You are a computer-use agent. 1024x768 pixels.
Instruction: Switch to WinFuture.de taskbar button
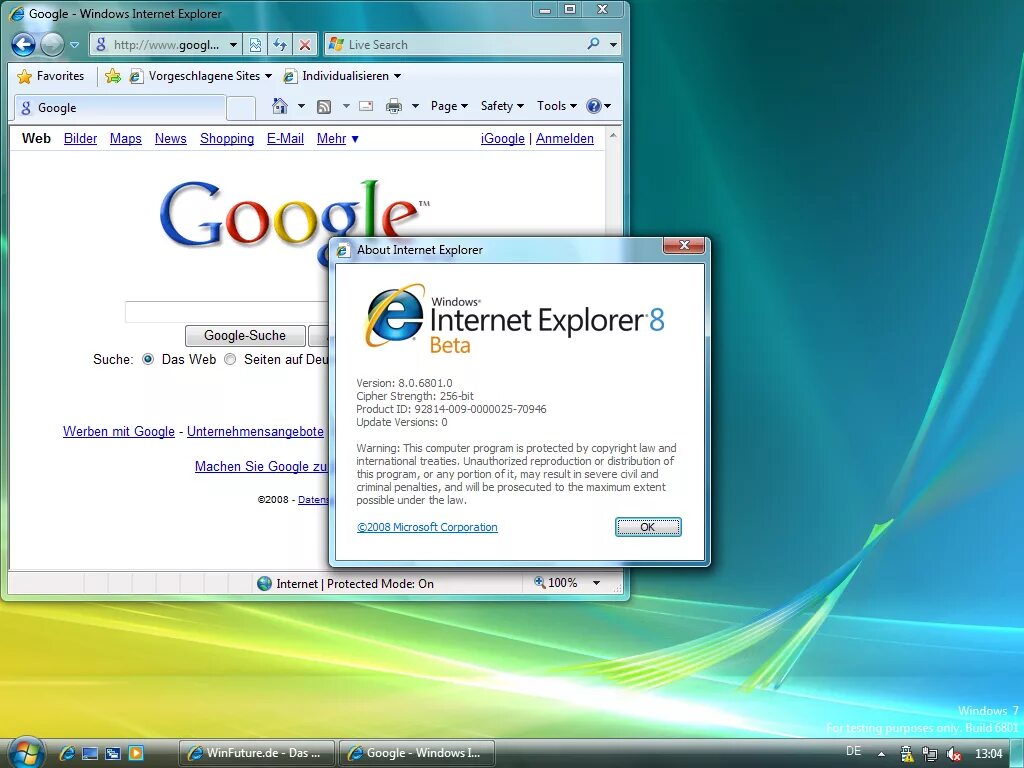[256, 753]
